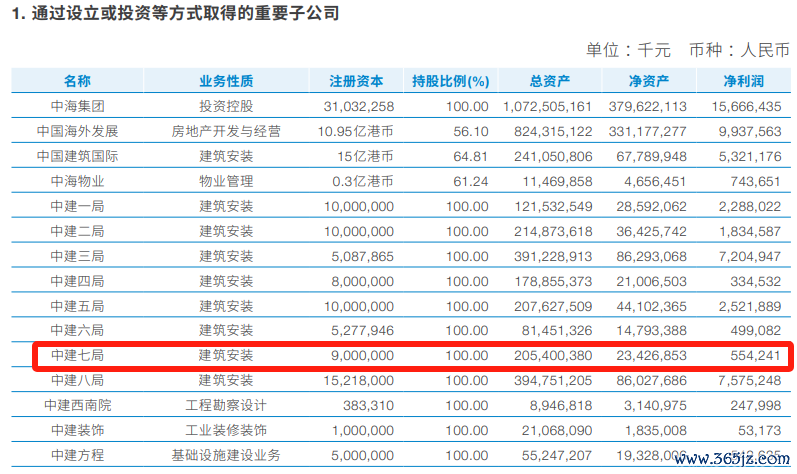Click net assets 331,177,277
This screenshot has width=797, height=474.
pos(648,131)
